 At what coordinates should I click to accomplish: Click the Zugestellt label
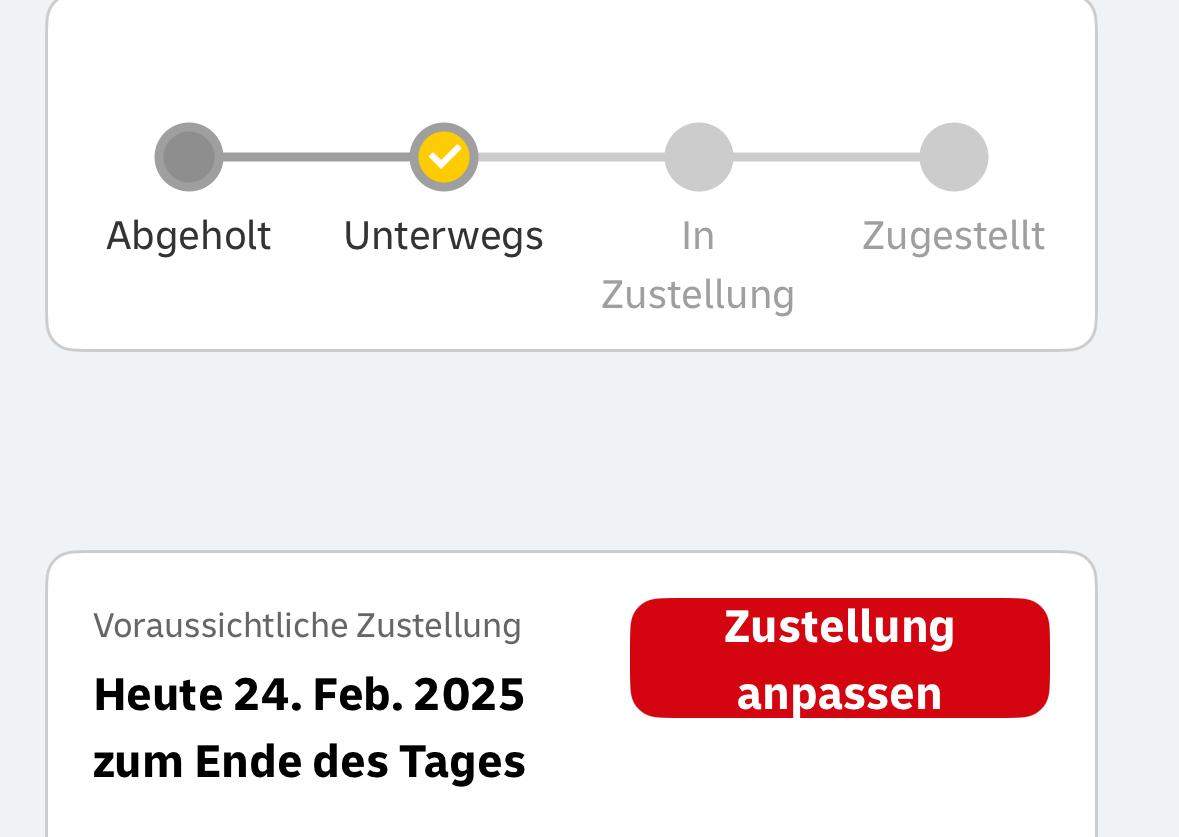tap(953, 235)
